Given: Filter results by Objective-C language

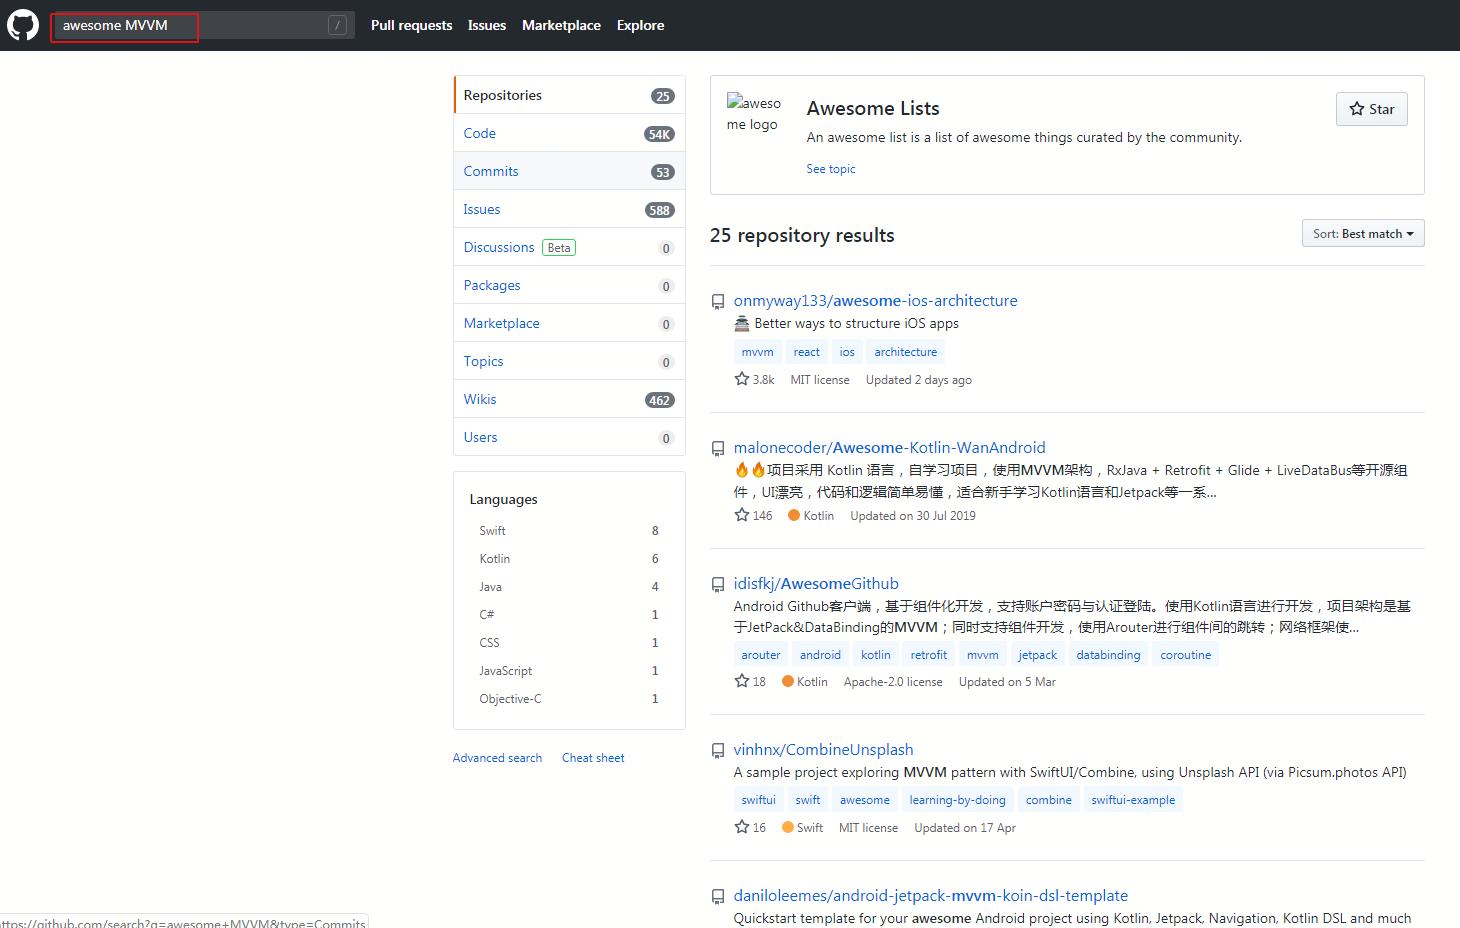Looking at the screenshot, I should tap(569, 699).
